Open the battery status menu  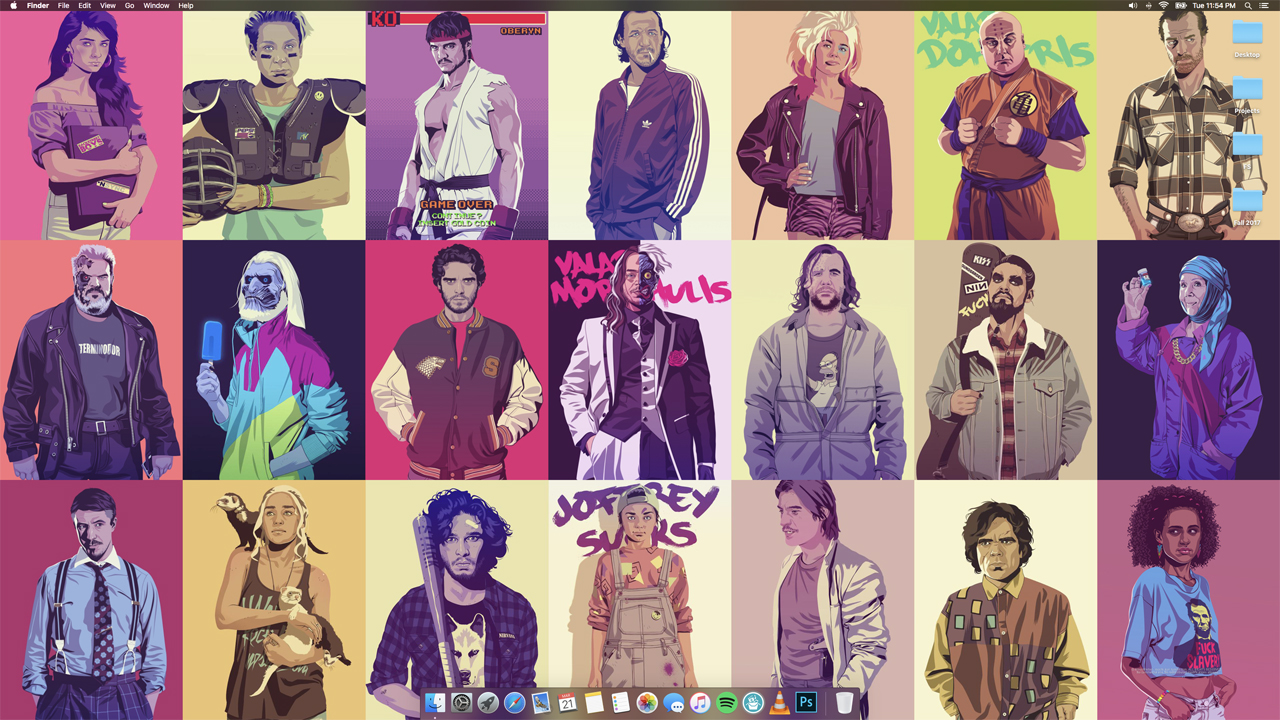[x=1181, y=6]
